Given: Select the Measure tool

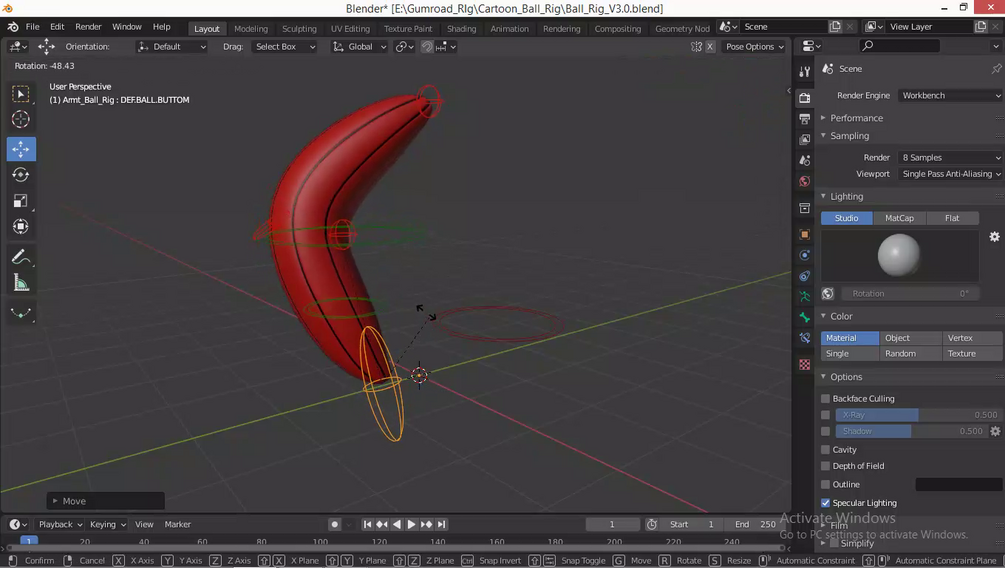Looking at the screenshot, I should click(x=21, y=283).
